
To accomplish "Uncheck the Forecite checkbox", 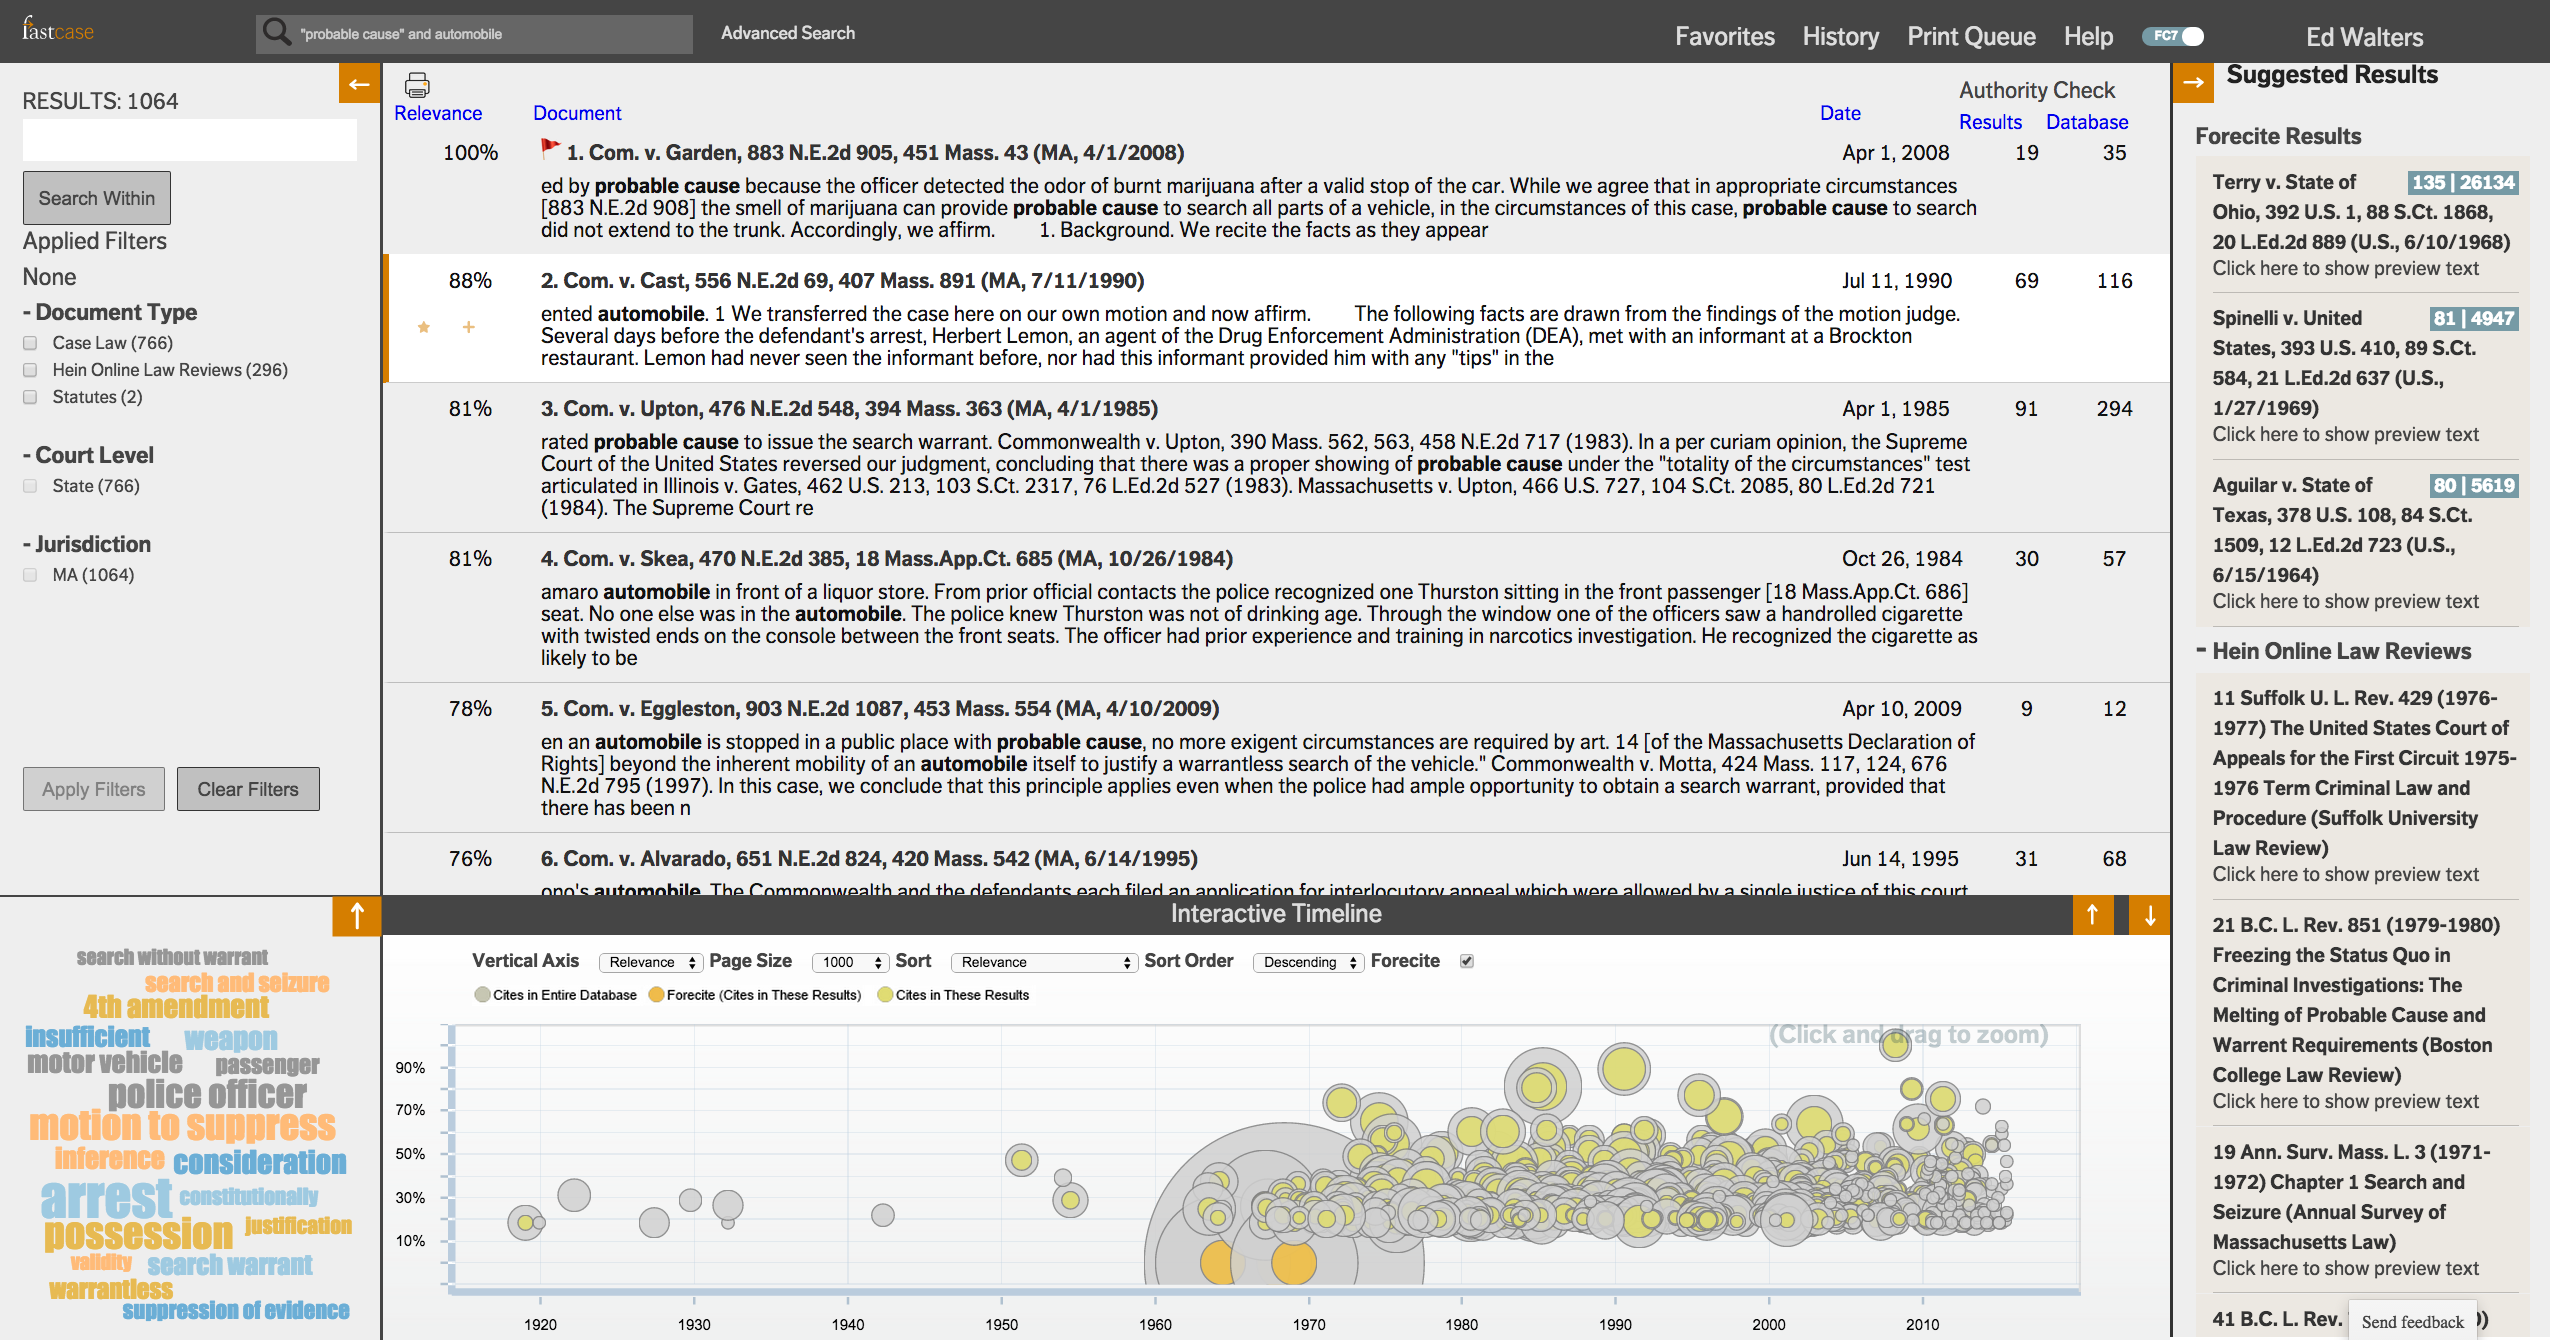I will [x=1466, y=961].
